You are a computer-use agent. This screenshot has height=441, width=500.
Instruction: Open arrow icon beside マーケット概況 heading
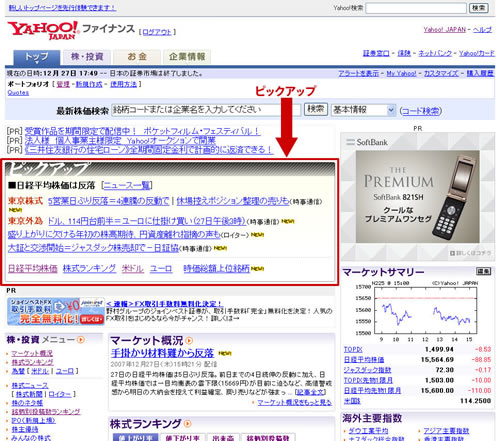[x=189, y=341]
